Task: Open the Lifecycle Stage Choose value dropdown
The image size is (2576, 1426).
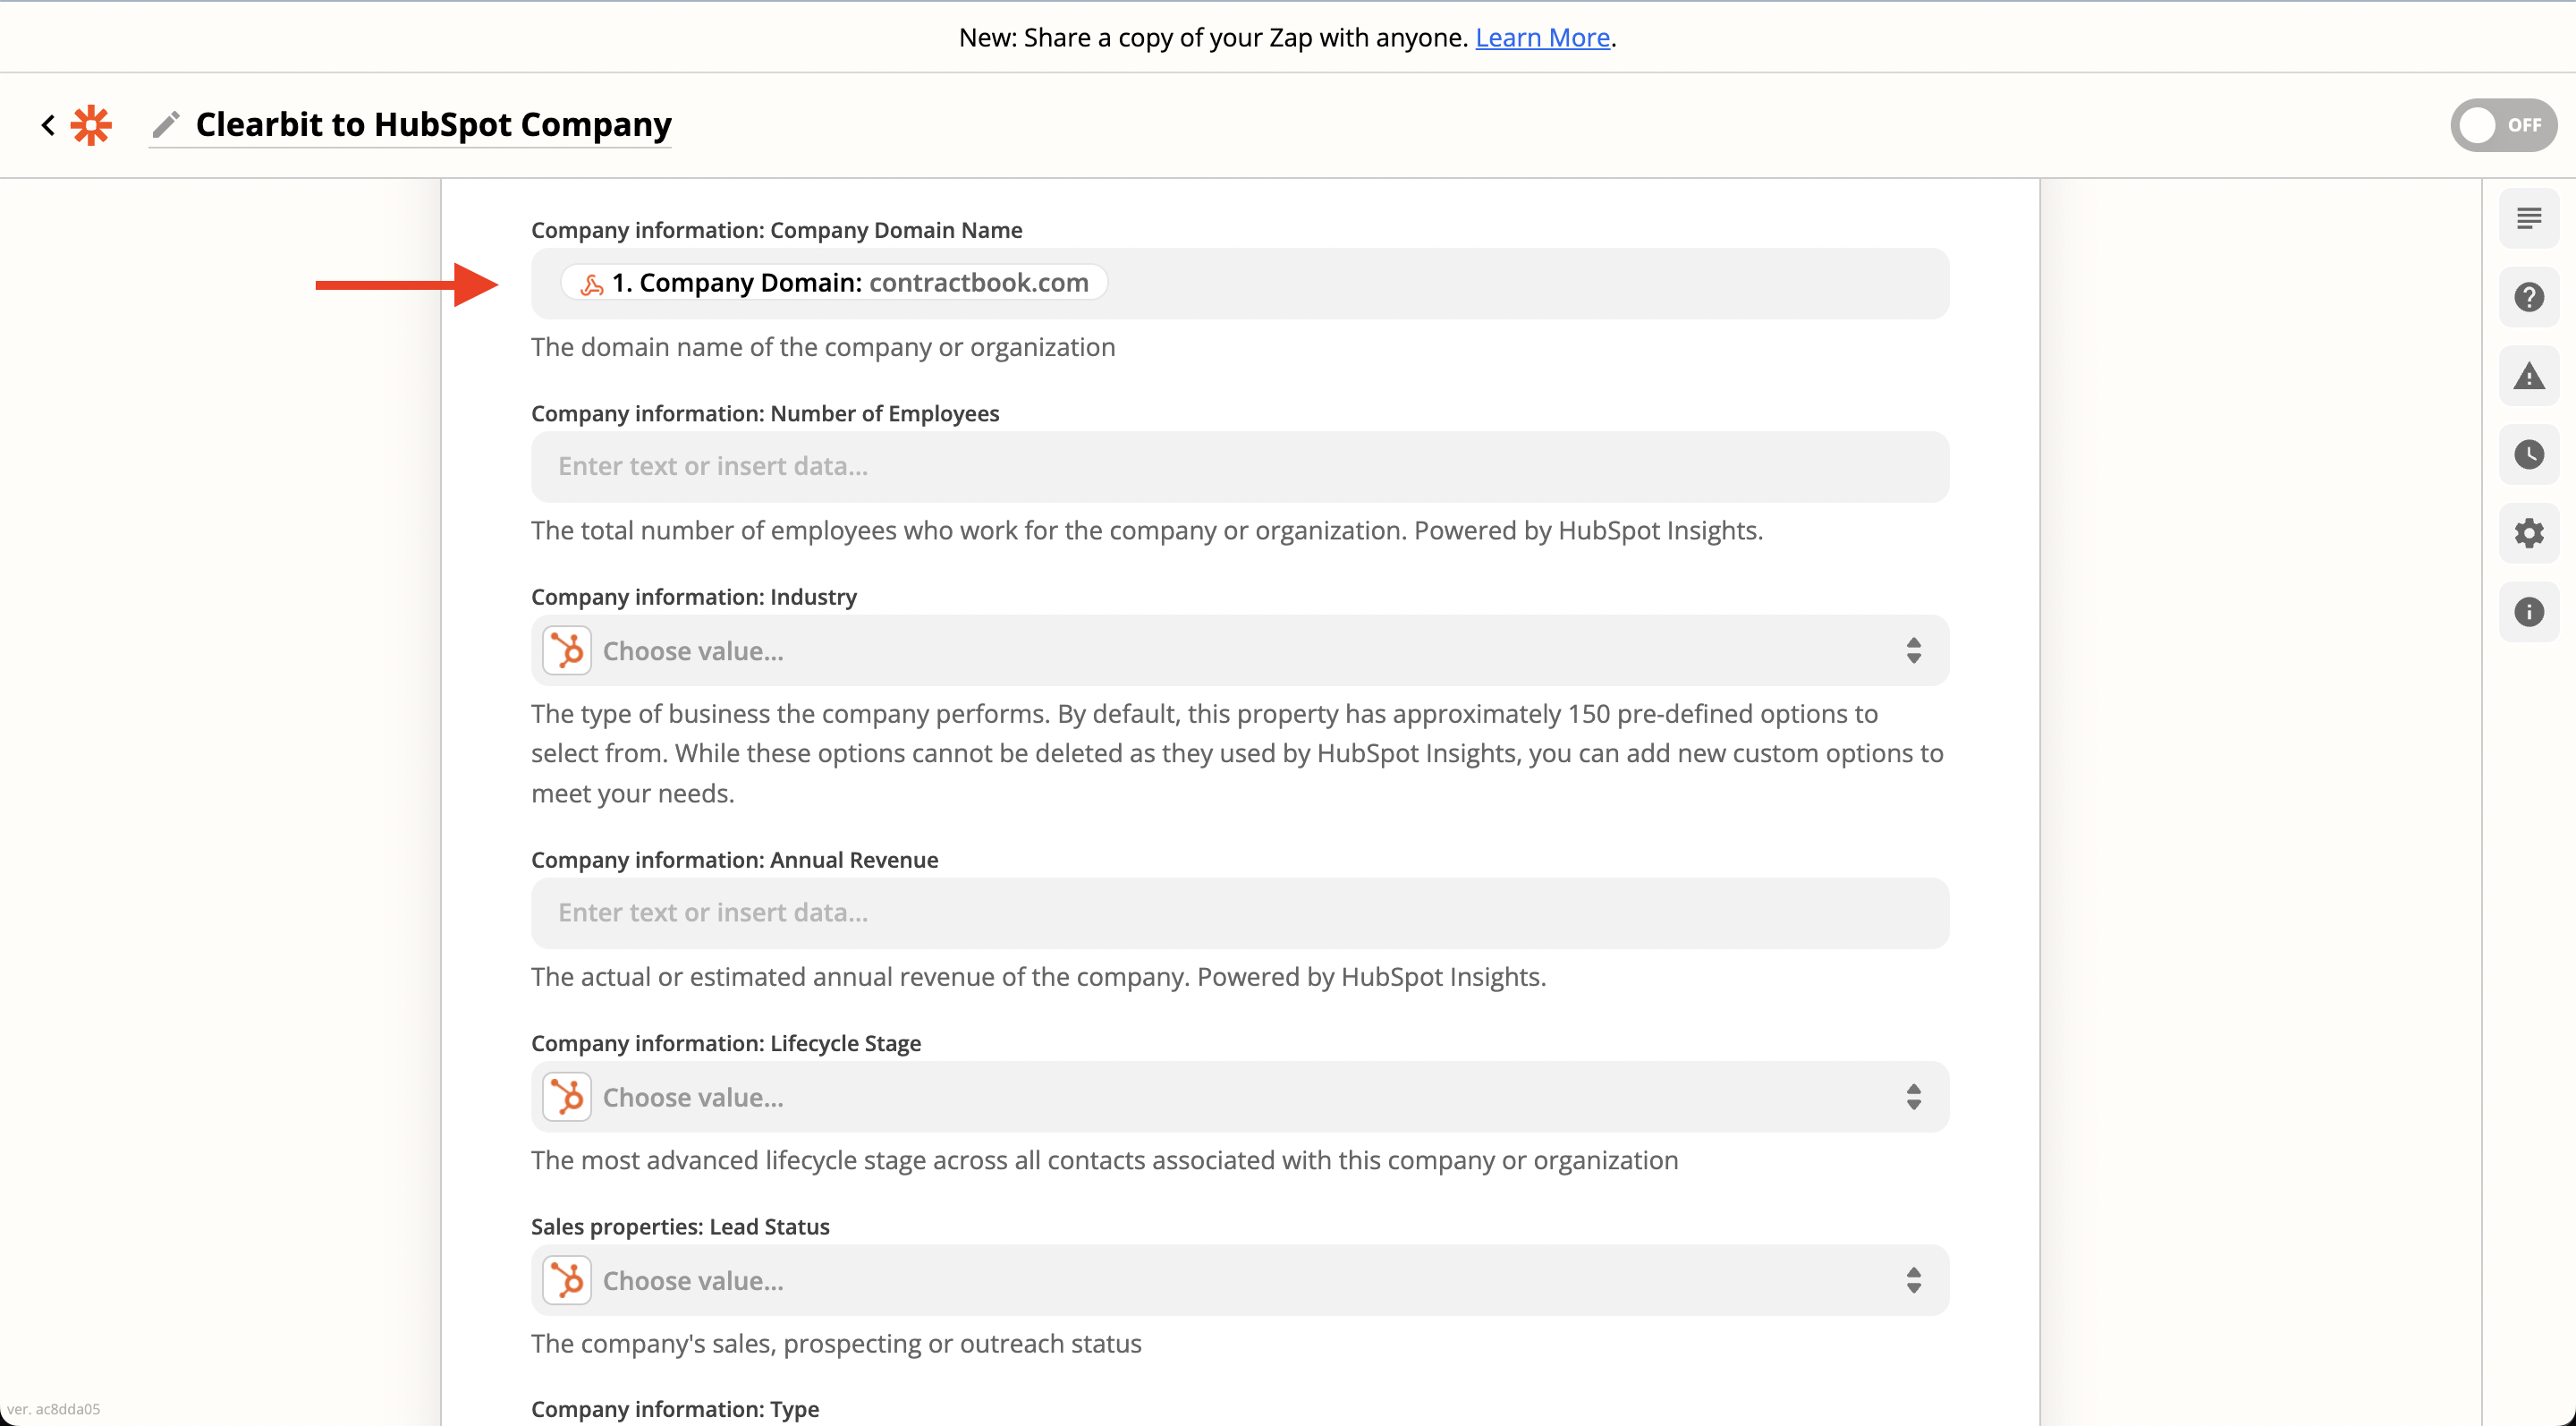Action: click(1239, 1097)
